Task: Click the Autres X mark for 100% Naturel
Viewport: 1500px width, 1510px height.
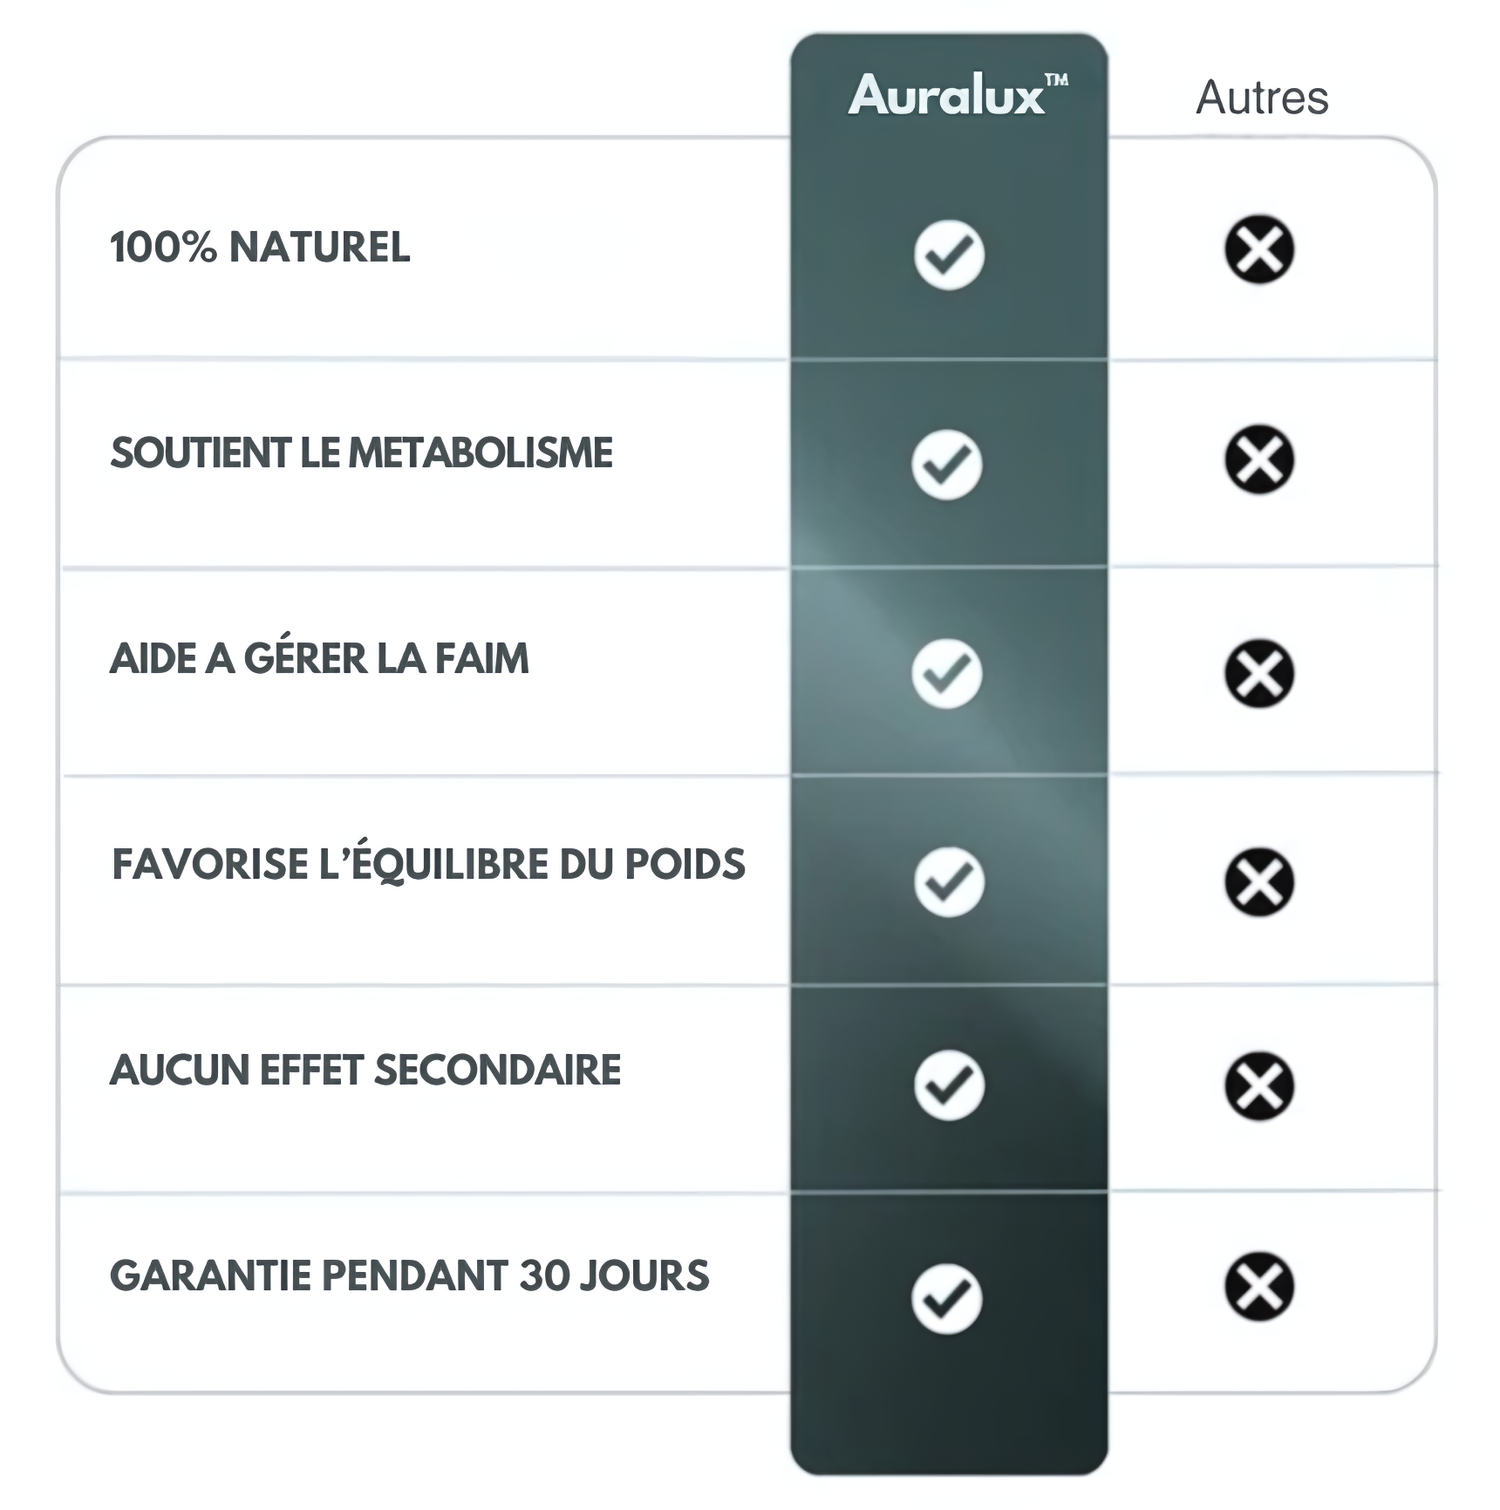Action: pos(1259,249)
